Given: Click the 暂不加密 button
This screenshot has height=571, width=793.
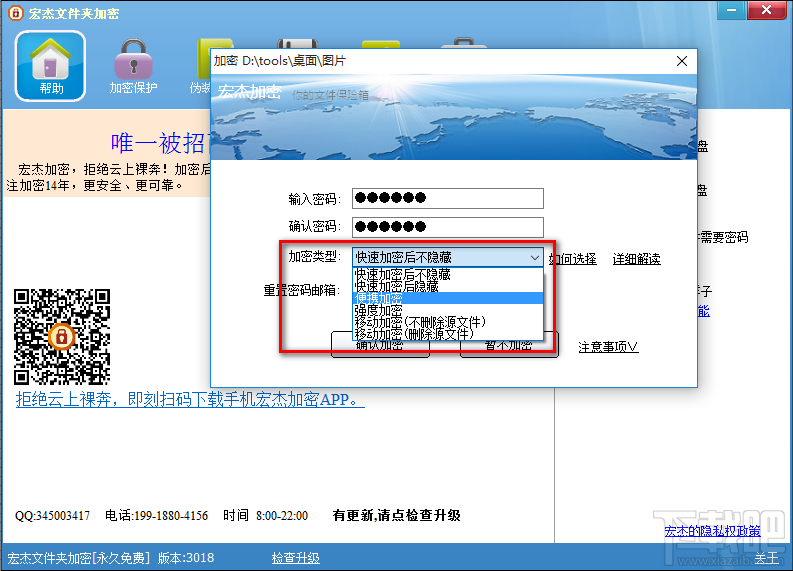Looking at the screenshot, I should (x=509, y=344).
